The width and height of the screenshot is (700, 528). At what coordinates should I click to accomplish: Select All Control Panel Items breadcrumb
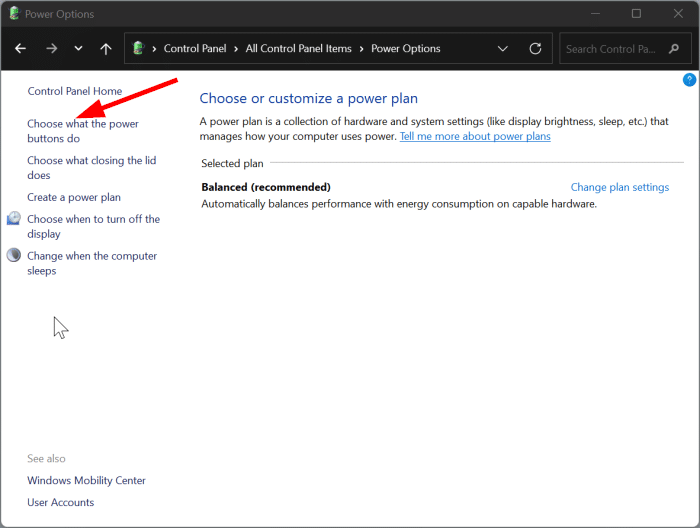click(299, 49)
